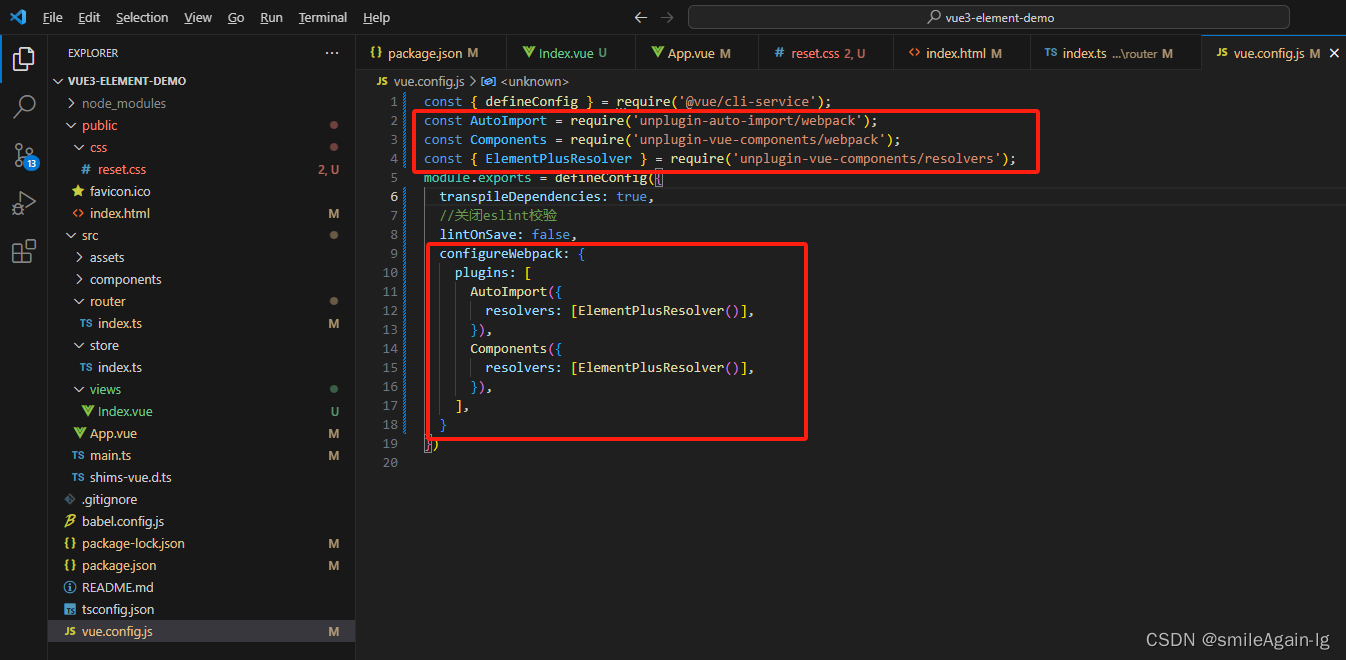Expand the node_modules folder

click(126, 103)
